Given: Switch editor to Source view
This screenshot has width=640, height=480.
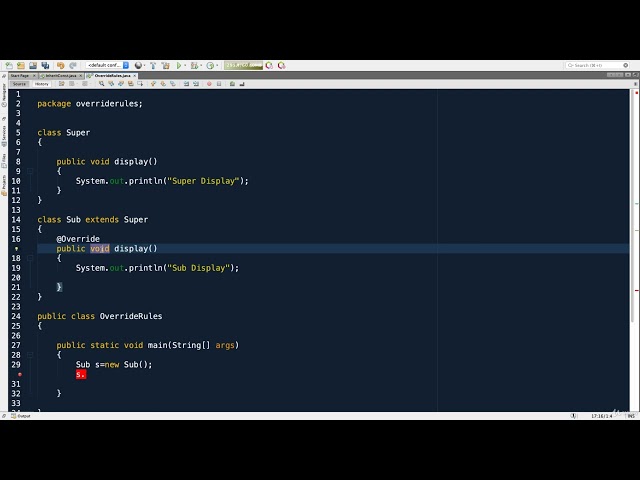Looking at the screenshot, I should [19, 84].
